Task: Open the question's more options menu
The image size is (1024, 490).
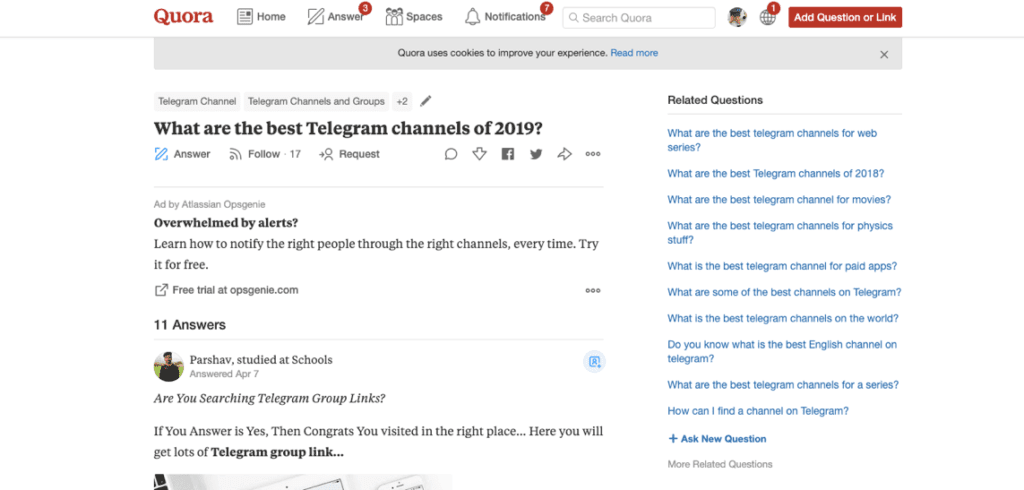Action: tap(593, 154)
